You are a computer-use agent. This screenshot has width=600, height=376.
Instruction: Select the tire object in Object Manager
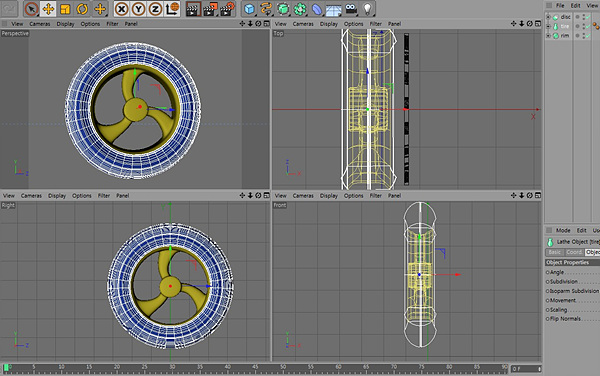(565, 26)
